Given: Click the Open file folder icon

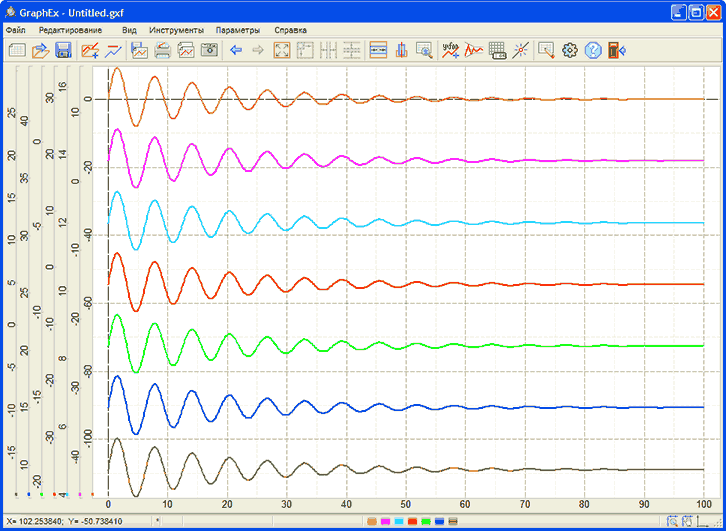Looking at the screenshot, I should point(39,50).
